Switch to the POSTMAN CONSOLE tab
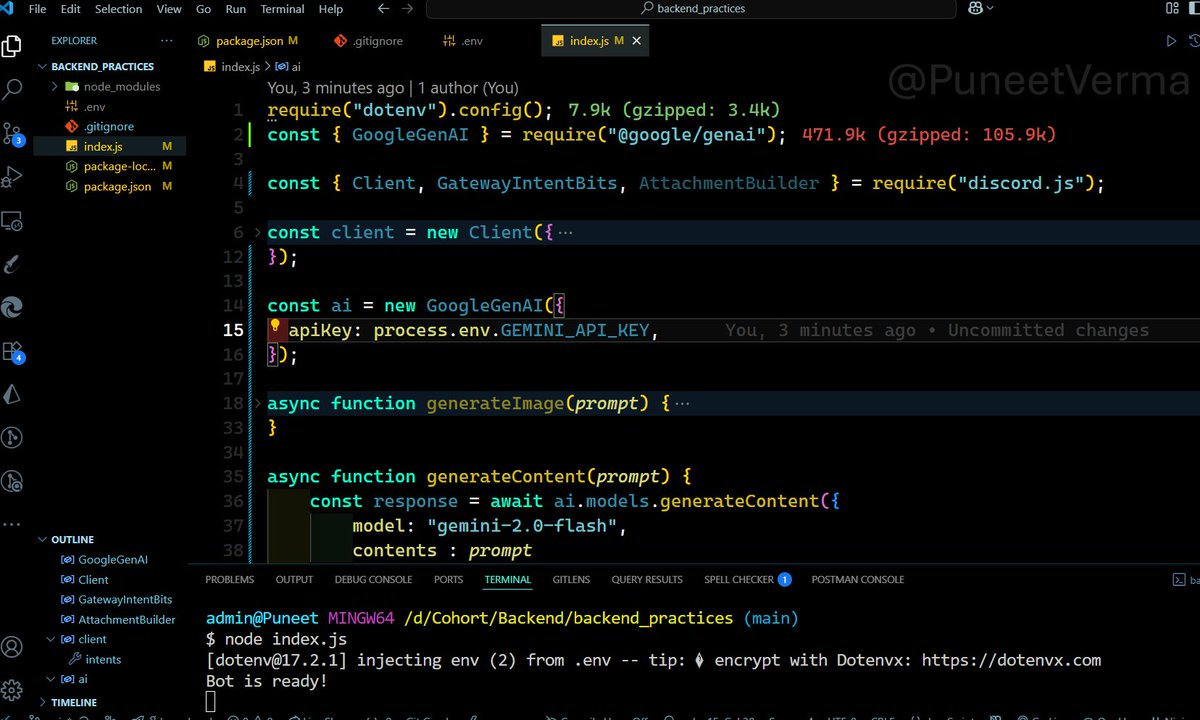Image resolution: width=1200 pixels, height=720 pixels. coord(857,579)
